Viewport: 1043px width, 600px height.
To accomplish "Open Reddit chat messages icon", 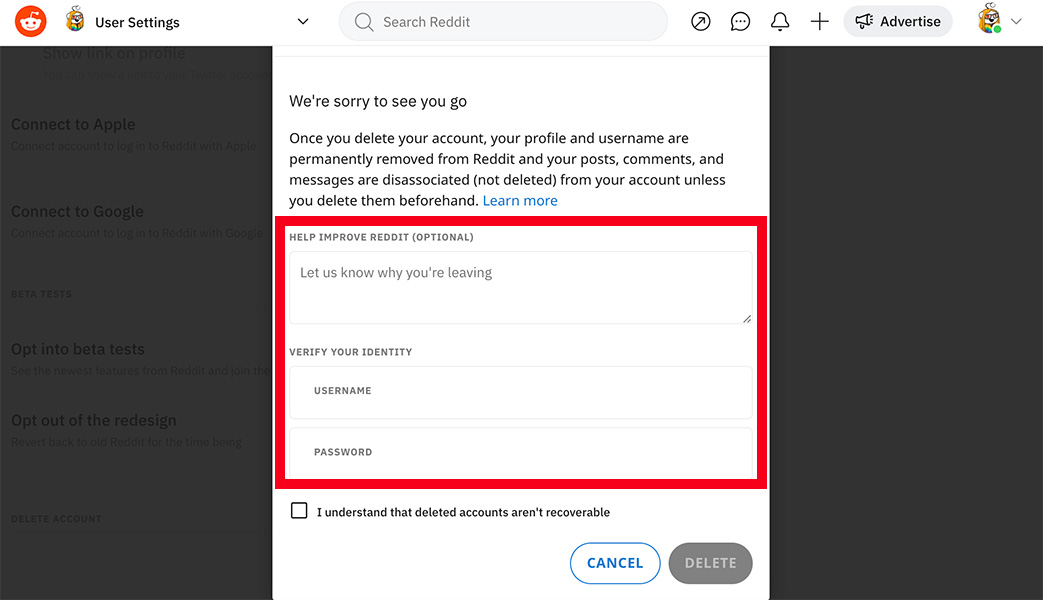I will [740, 21].
